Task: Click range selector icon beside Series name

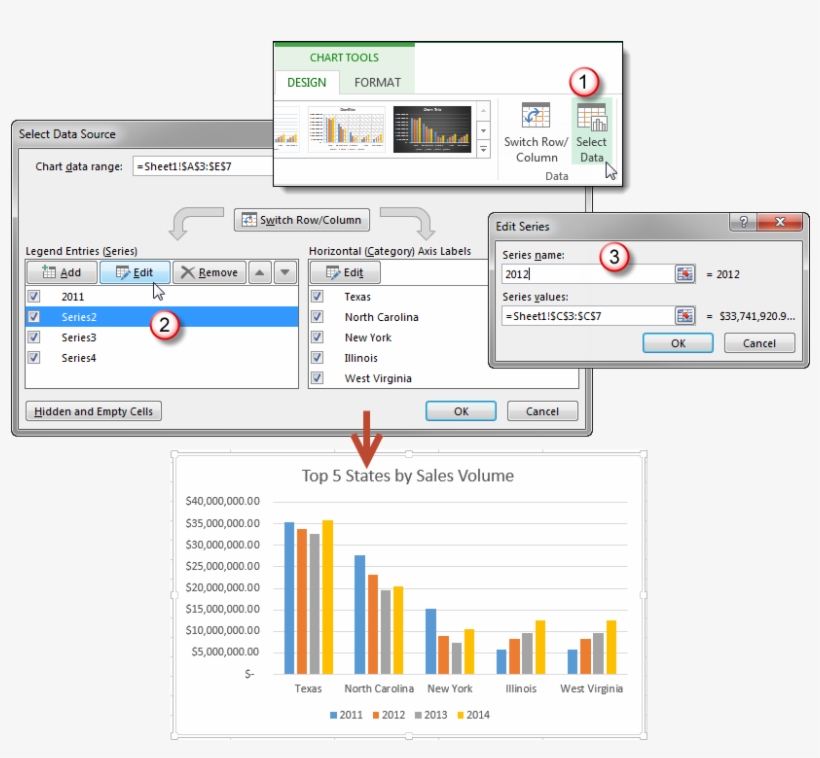Action: (684, 274)
